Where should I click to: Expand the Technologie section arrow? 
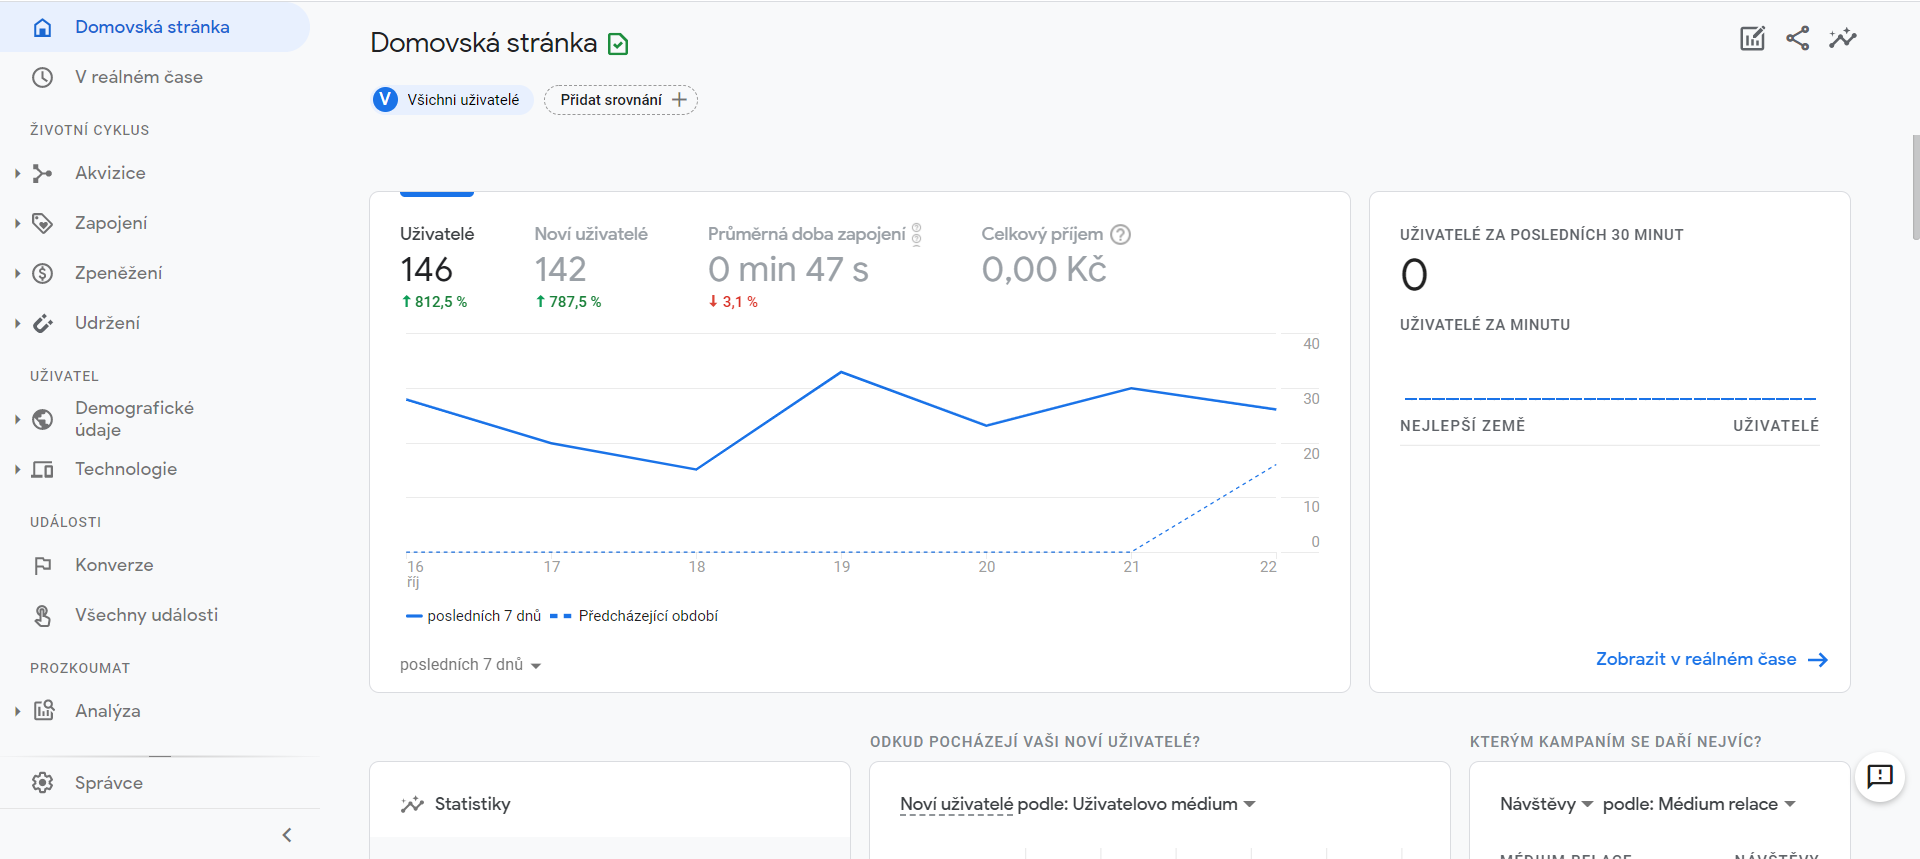click(x=17, y=469)
